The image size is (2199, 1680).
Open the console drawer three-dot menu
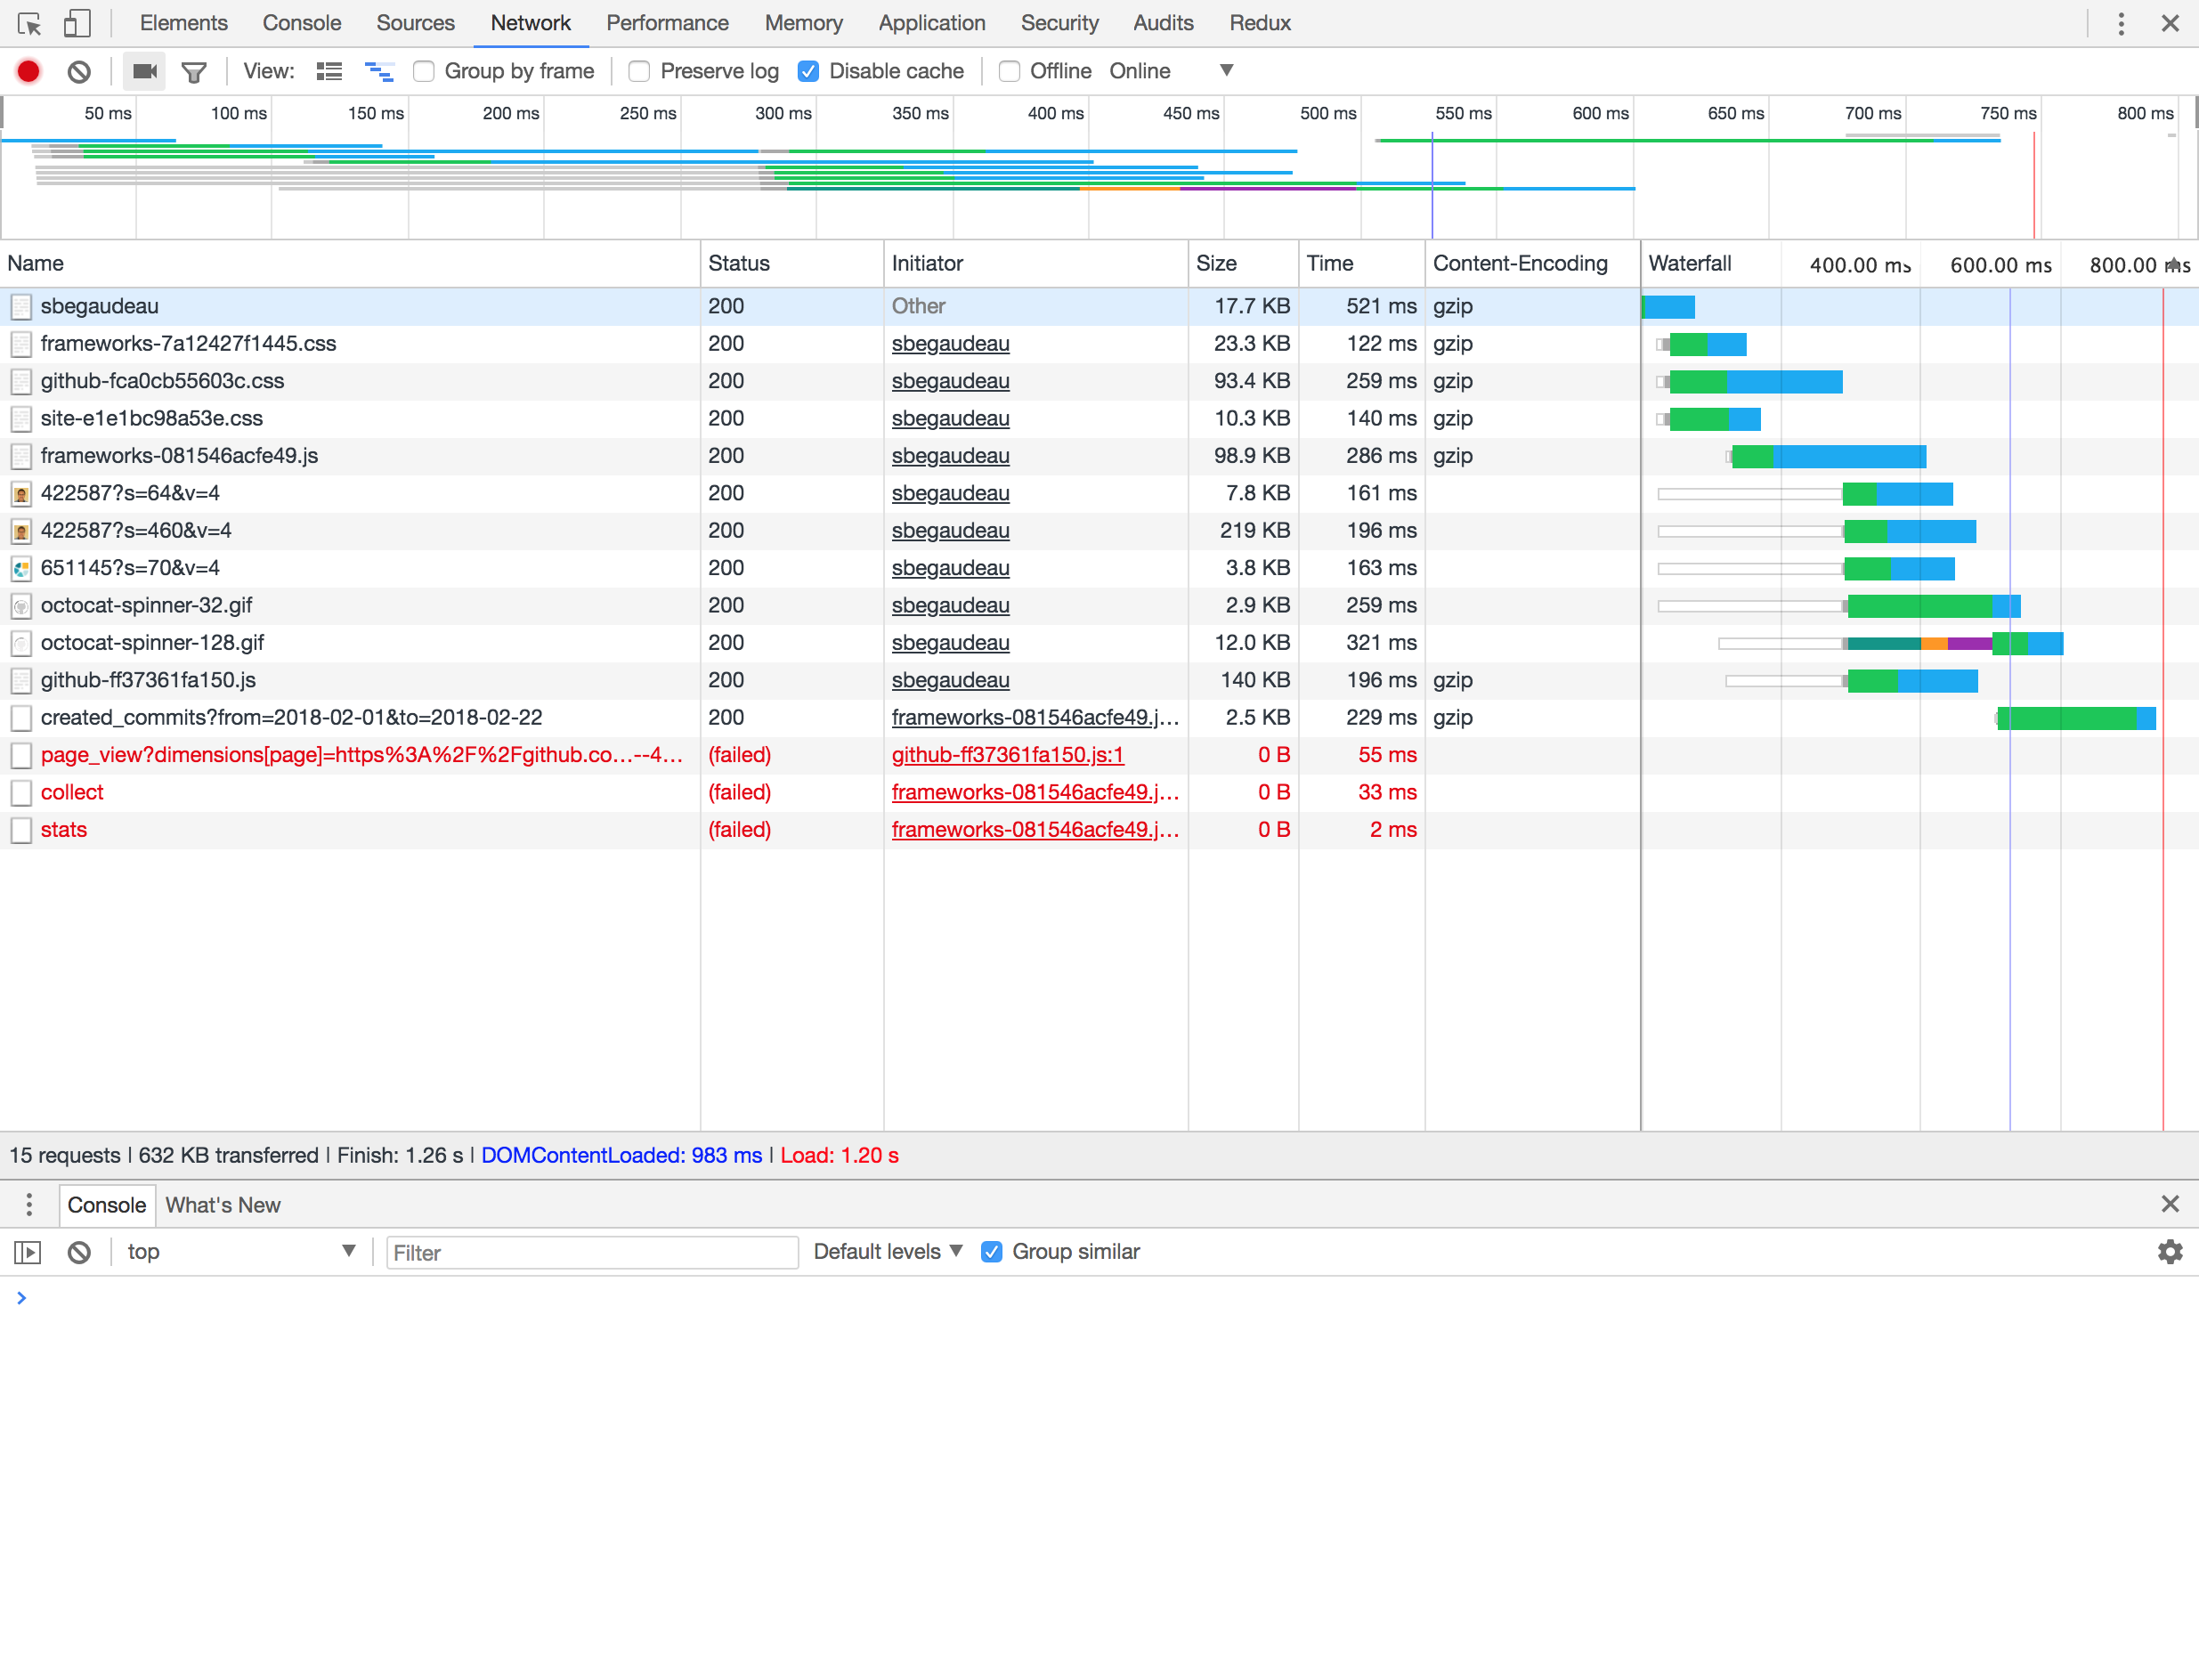click(29, 1204)
